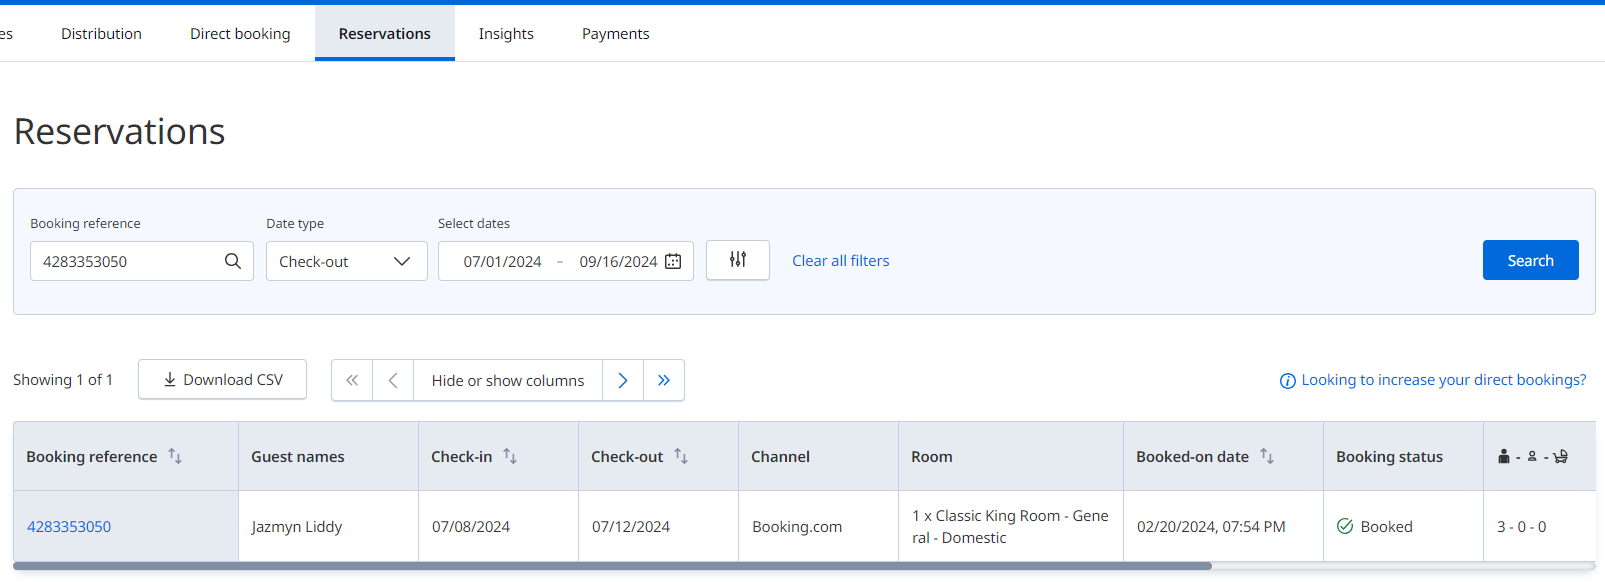
Task: Open Hide or show columns menu
Action: click(x=508, y=380)
